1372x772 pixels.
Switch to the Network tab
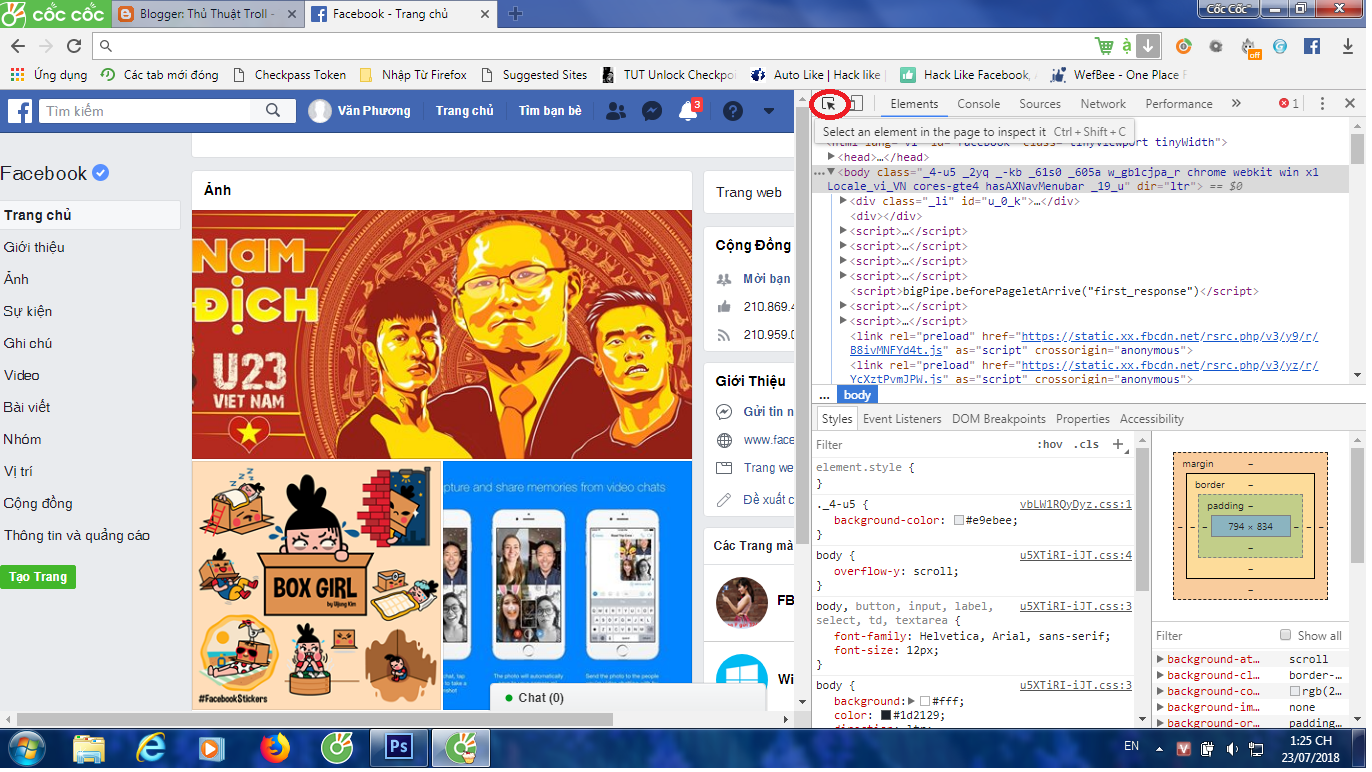click(1103, 103)
